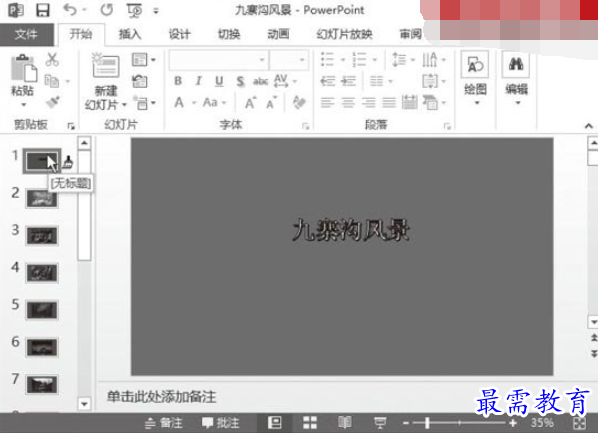Switch to the 插入 tab
598x433 pixels.
click(130, 34)
